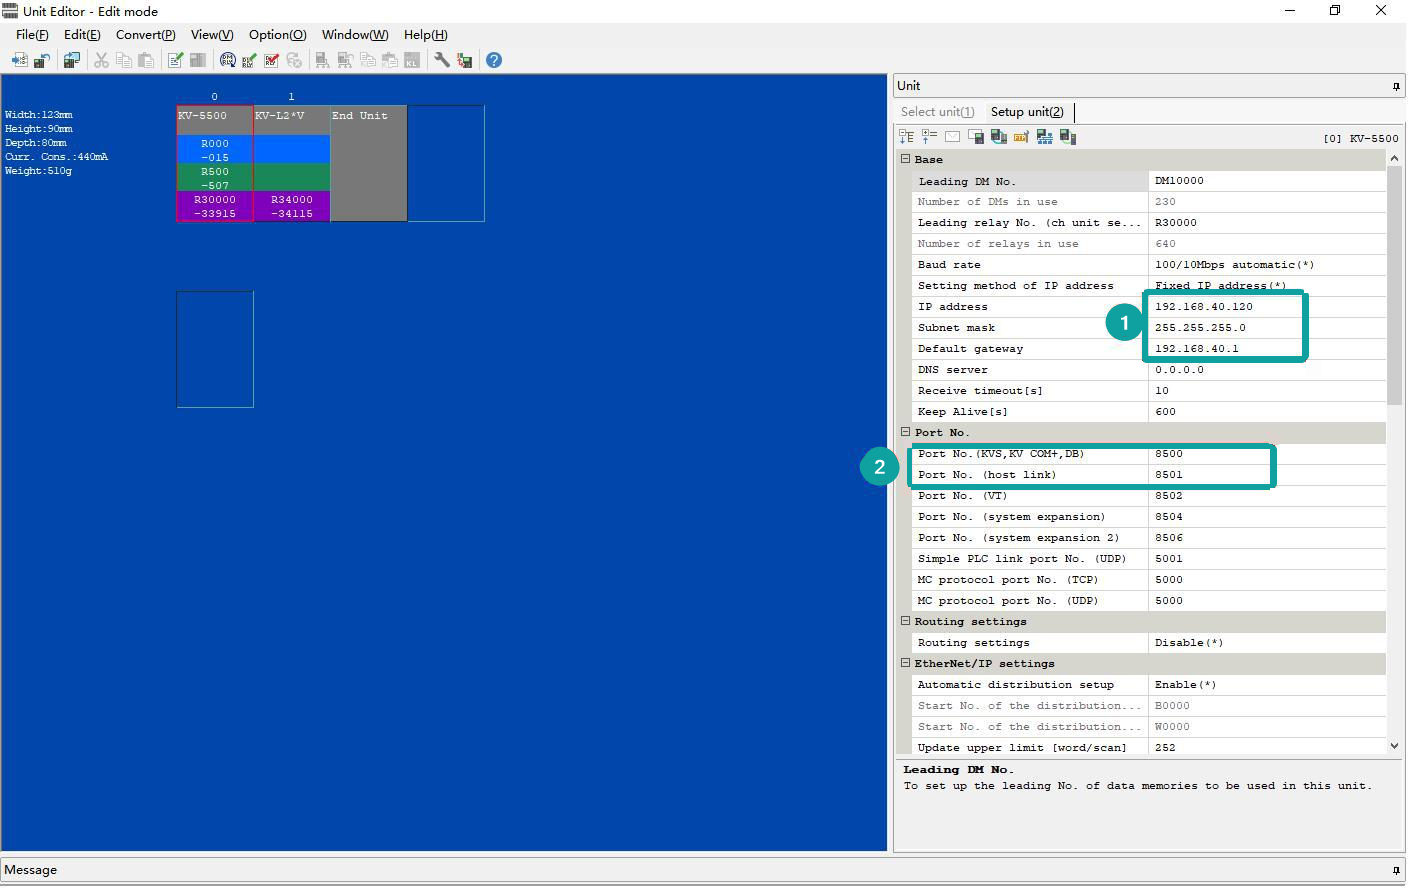Click the orange FTP settings icon

point(1021,137)
